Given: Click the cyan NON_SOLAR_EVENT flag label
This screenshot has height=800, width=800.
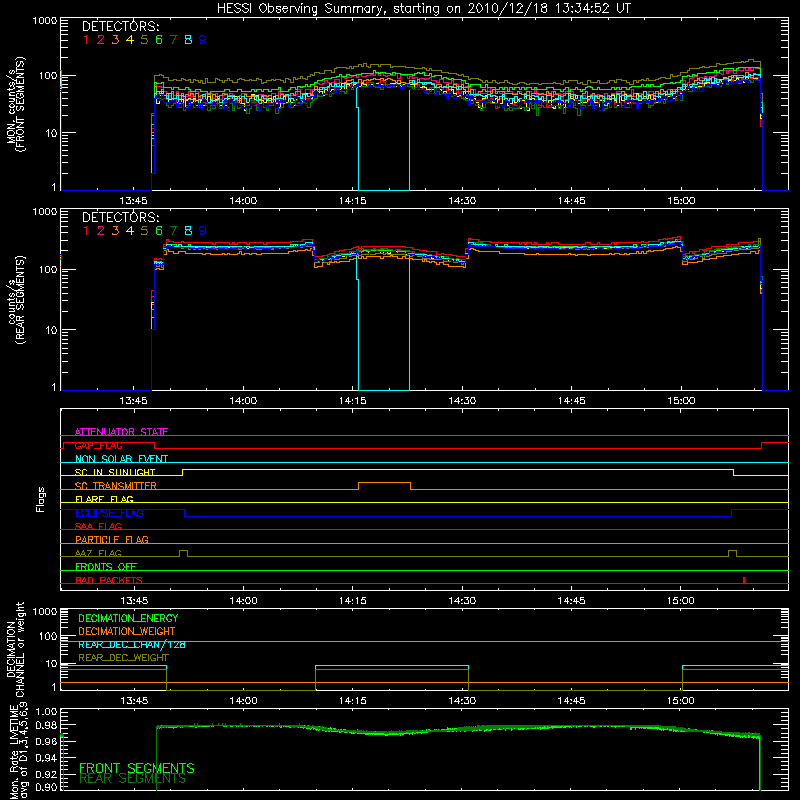Looking at the screenshot, I should (x=121, y=459).
